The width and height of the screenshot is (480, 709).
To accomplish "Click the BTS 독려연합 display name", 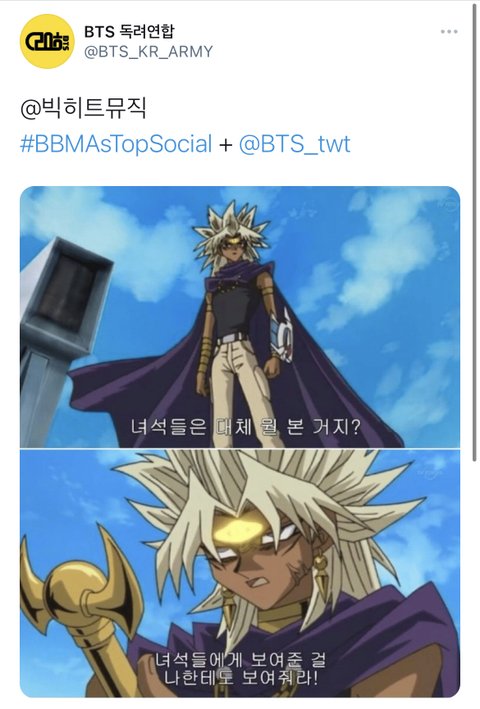I will tap(129, 32).
